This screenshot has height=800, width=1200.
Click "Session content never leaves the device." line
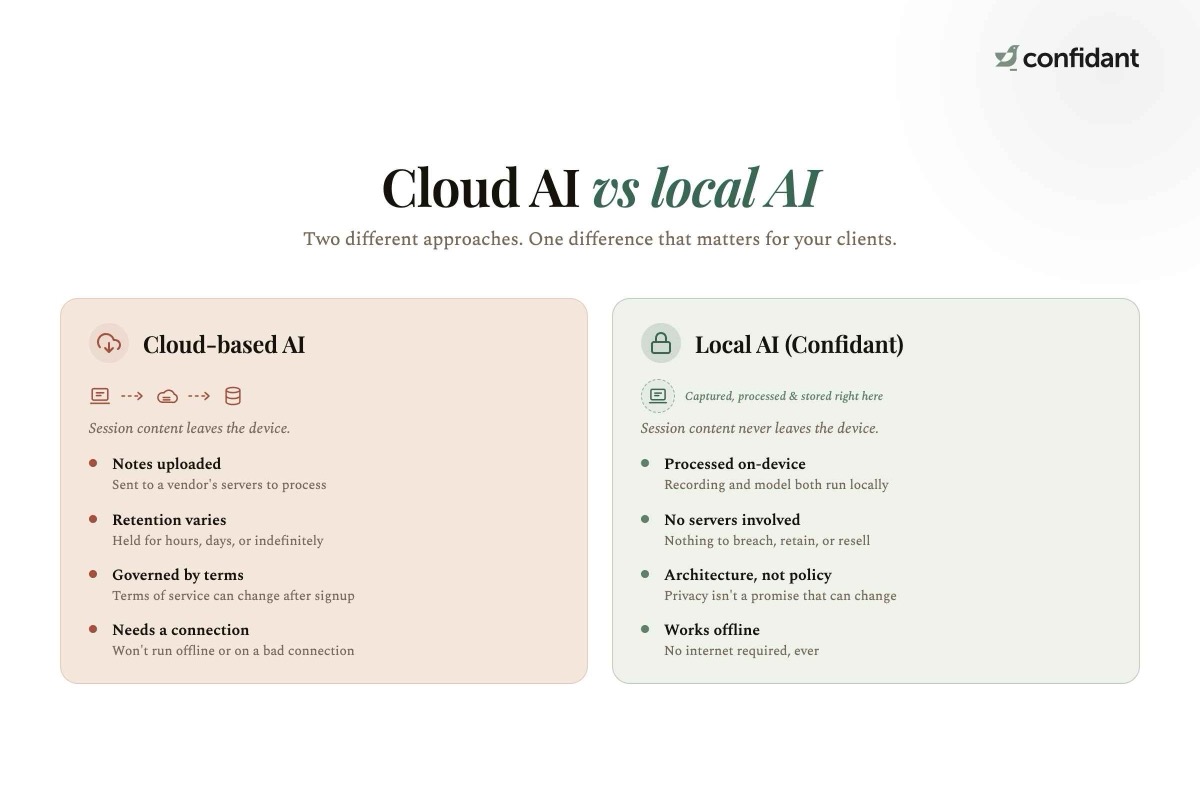(x=760, y=428)
